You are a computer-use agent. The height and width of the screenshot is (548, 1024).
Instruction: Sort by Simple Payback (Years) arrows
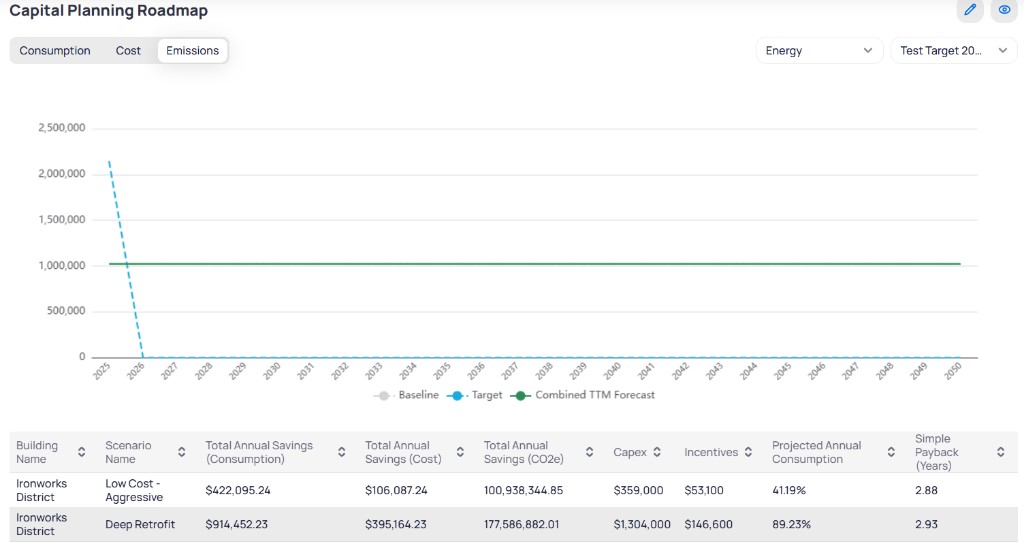(x=1000, y=452)
